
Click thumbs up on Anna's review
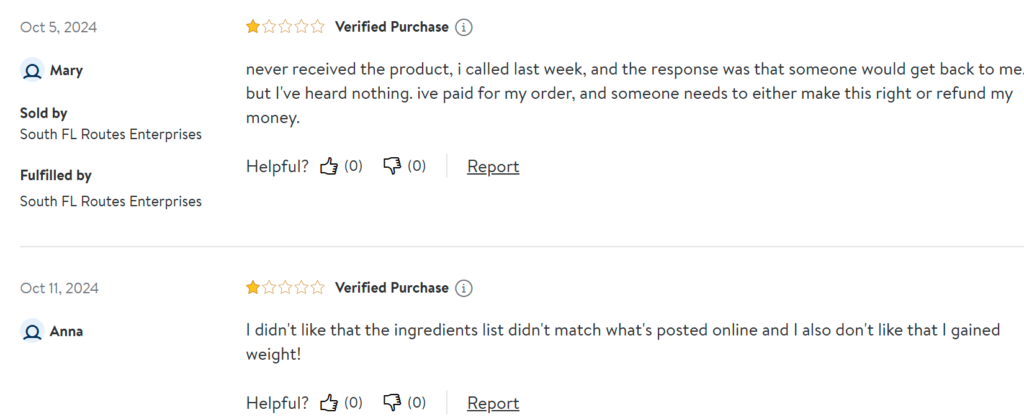point(329,403)
